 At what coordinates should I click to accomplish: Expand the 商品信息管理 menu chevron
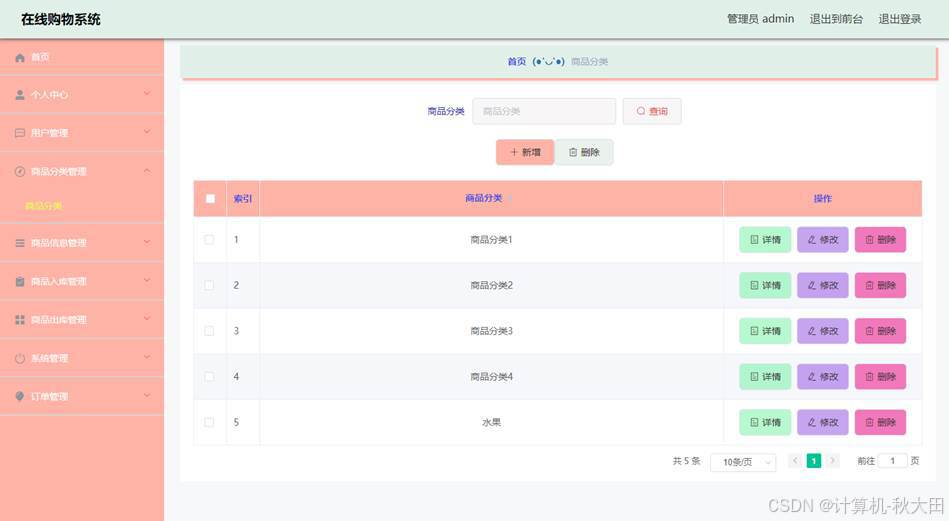click(x=147, y=242)
